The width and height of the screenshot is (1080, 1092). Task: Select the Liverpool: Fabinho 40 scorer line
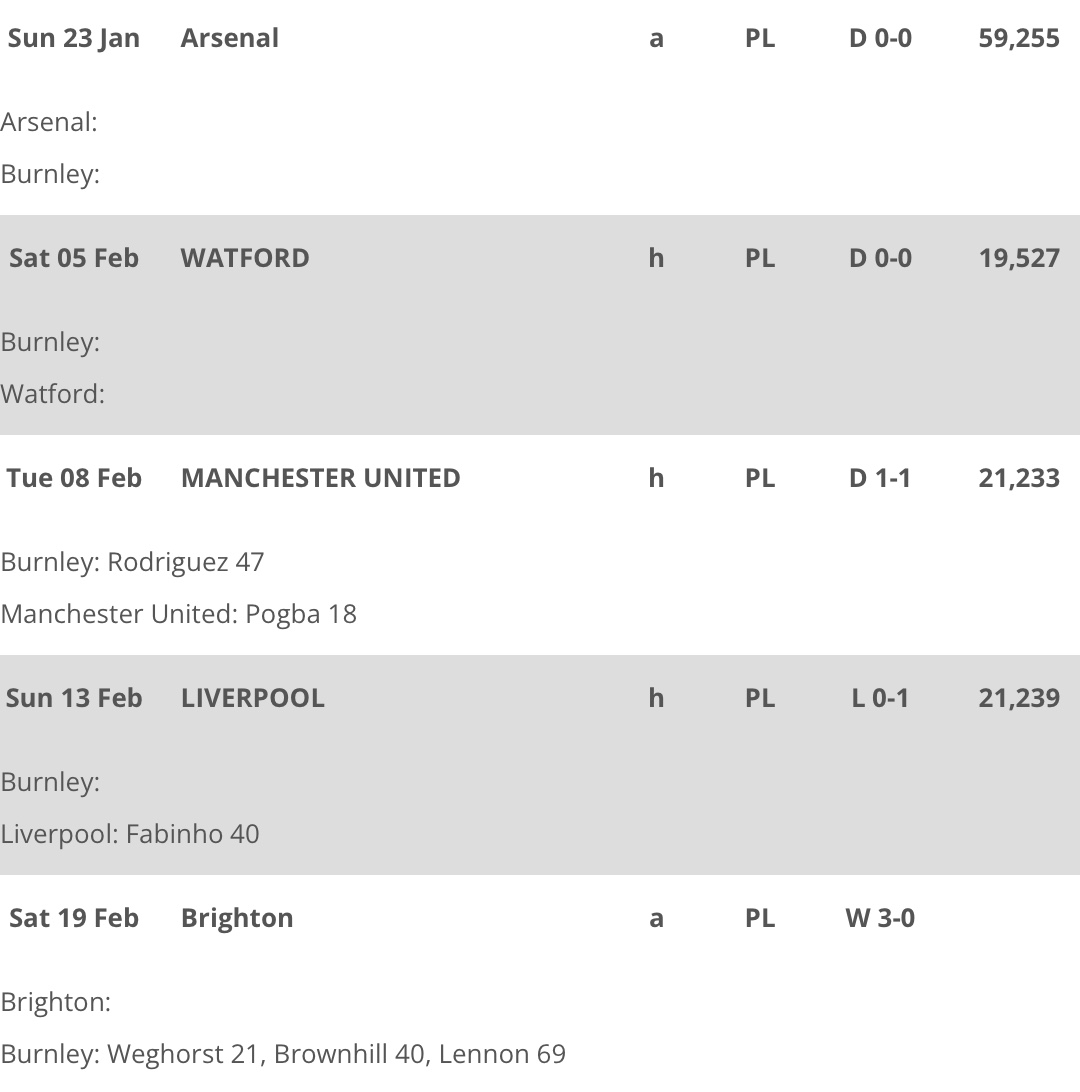pyautogui.click(x=130, y=834)
